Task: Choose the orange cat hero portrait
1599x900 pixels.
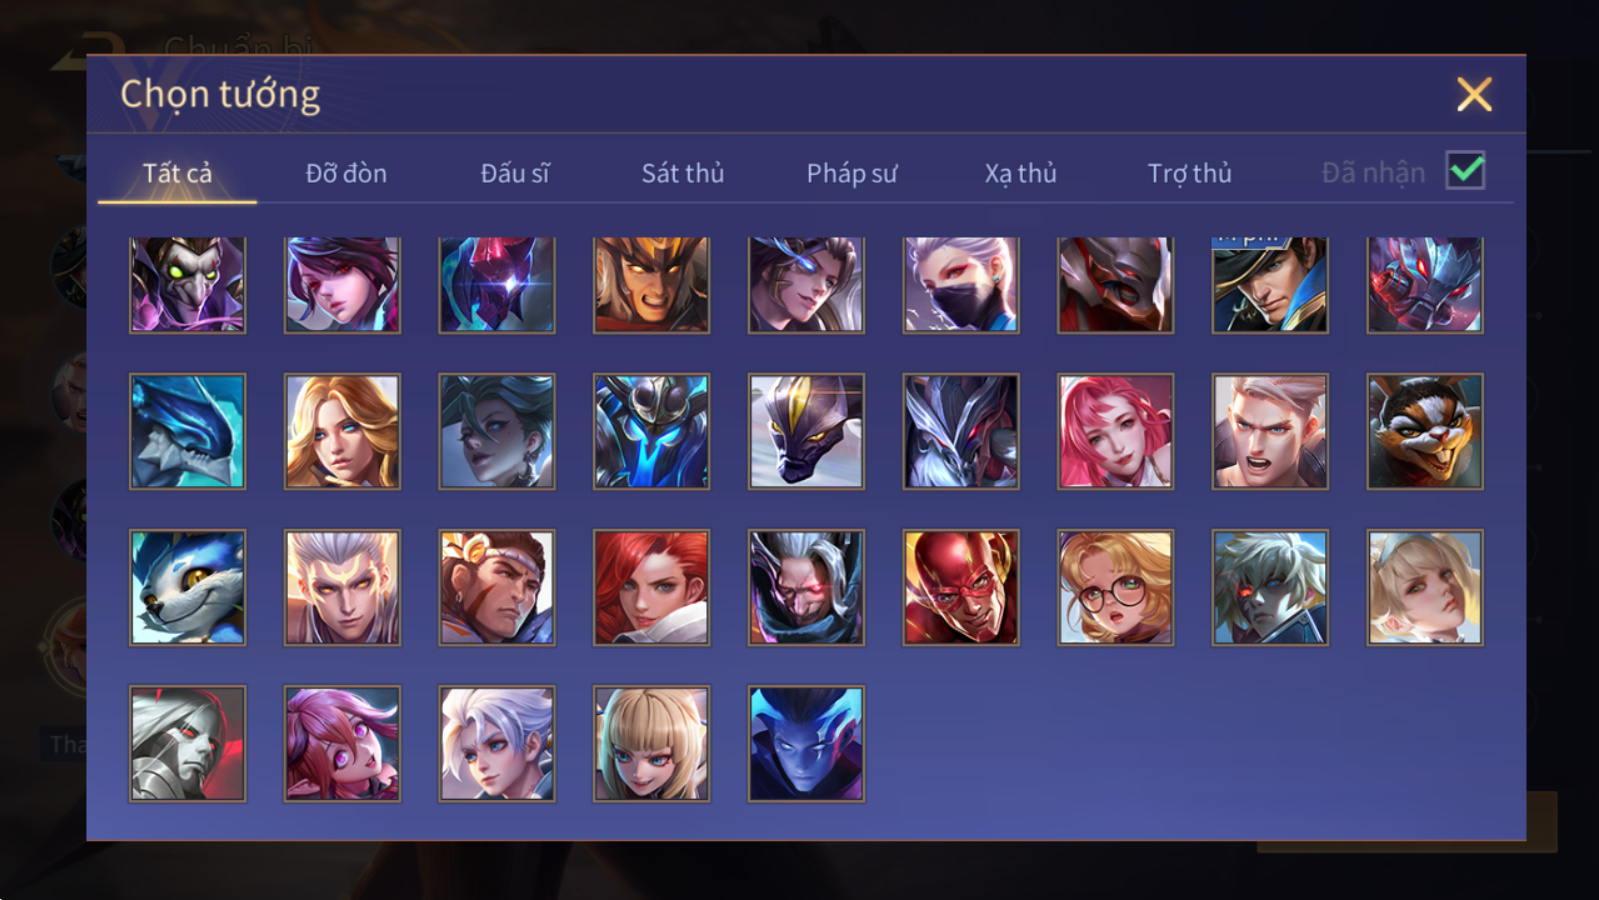Action: (x=1425, y=431)
